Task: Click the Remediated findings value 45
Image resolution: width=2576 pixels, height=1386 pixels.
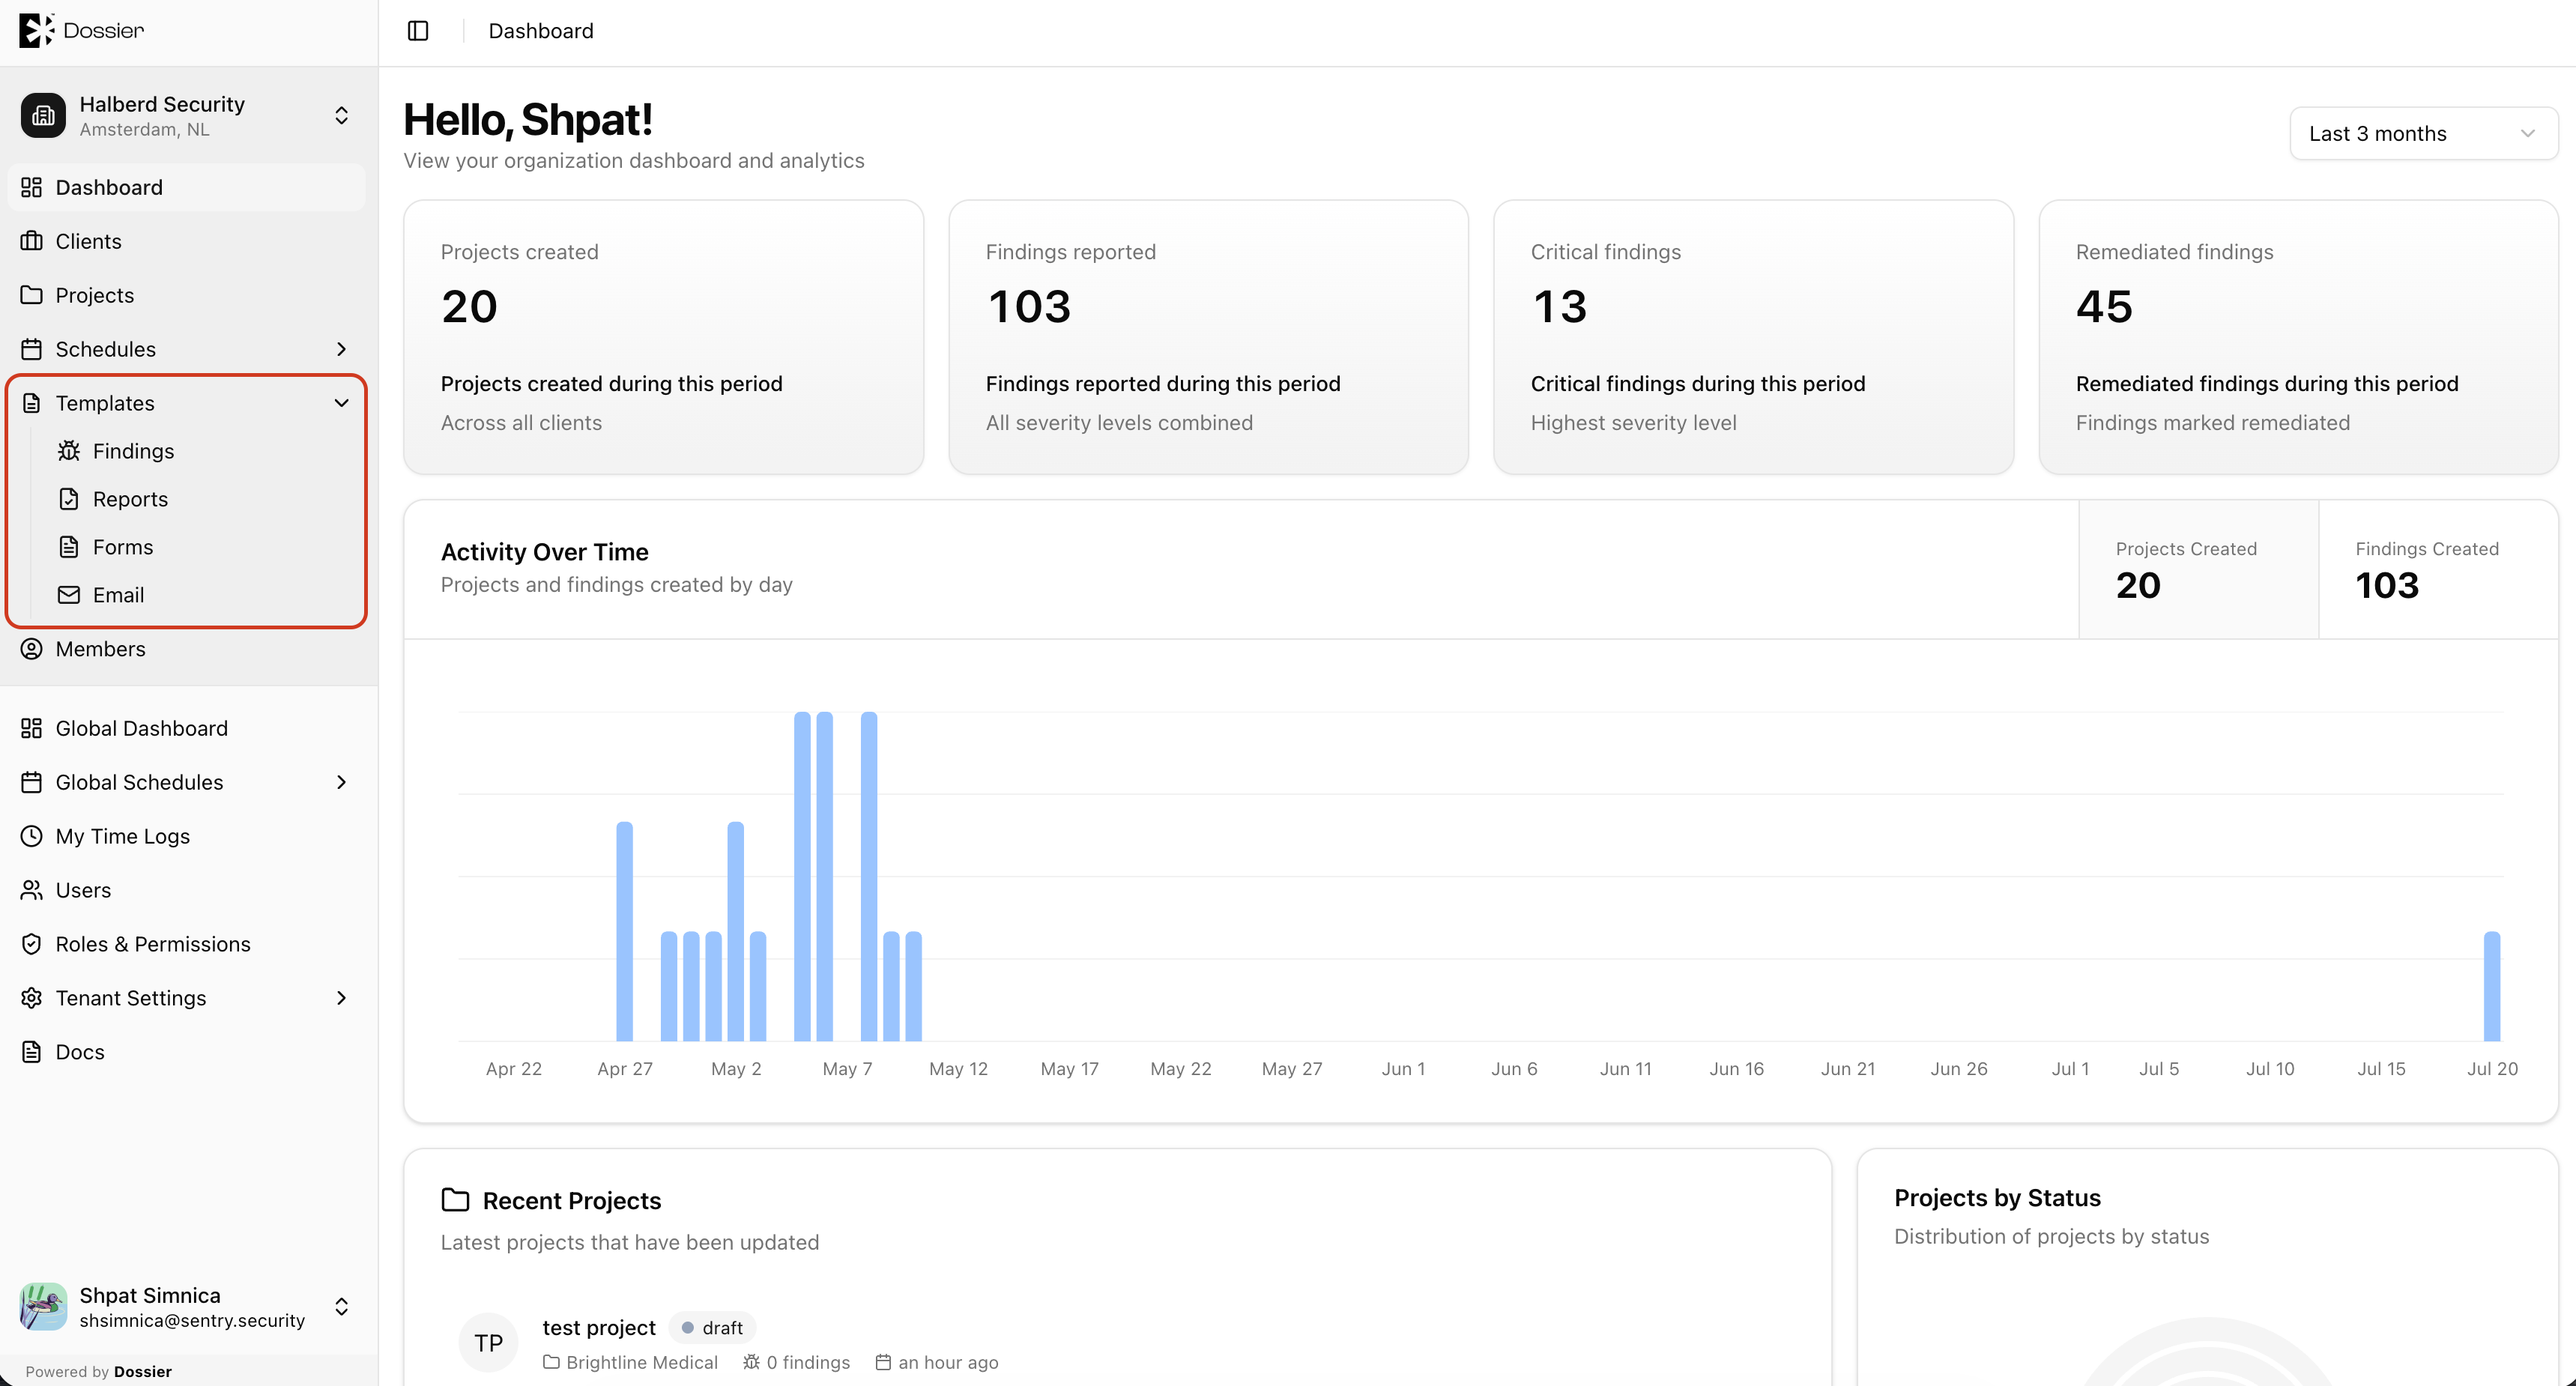Action: click(2104, 307)
